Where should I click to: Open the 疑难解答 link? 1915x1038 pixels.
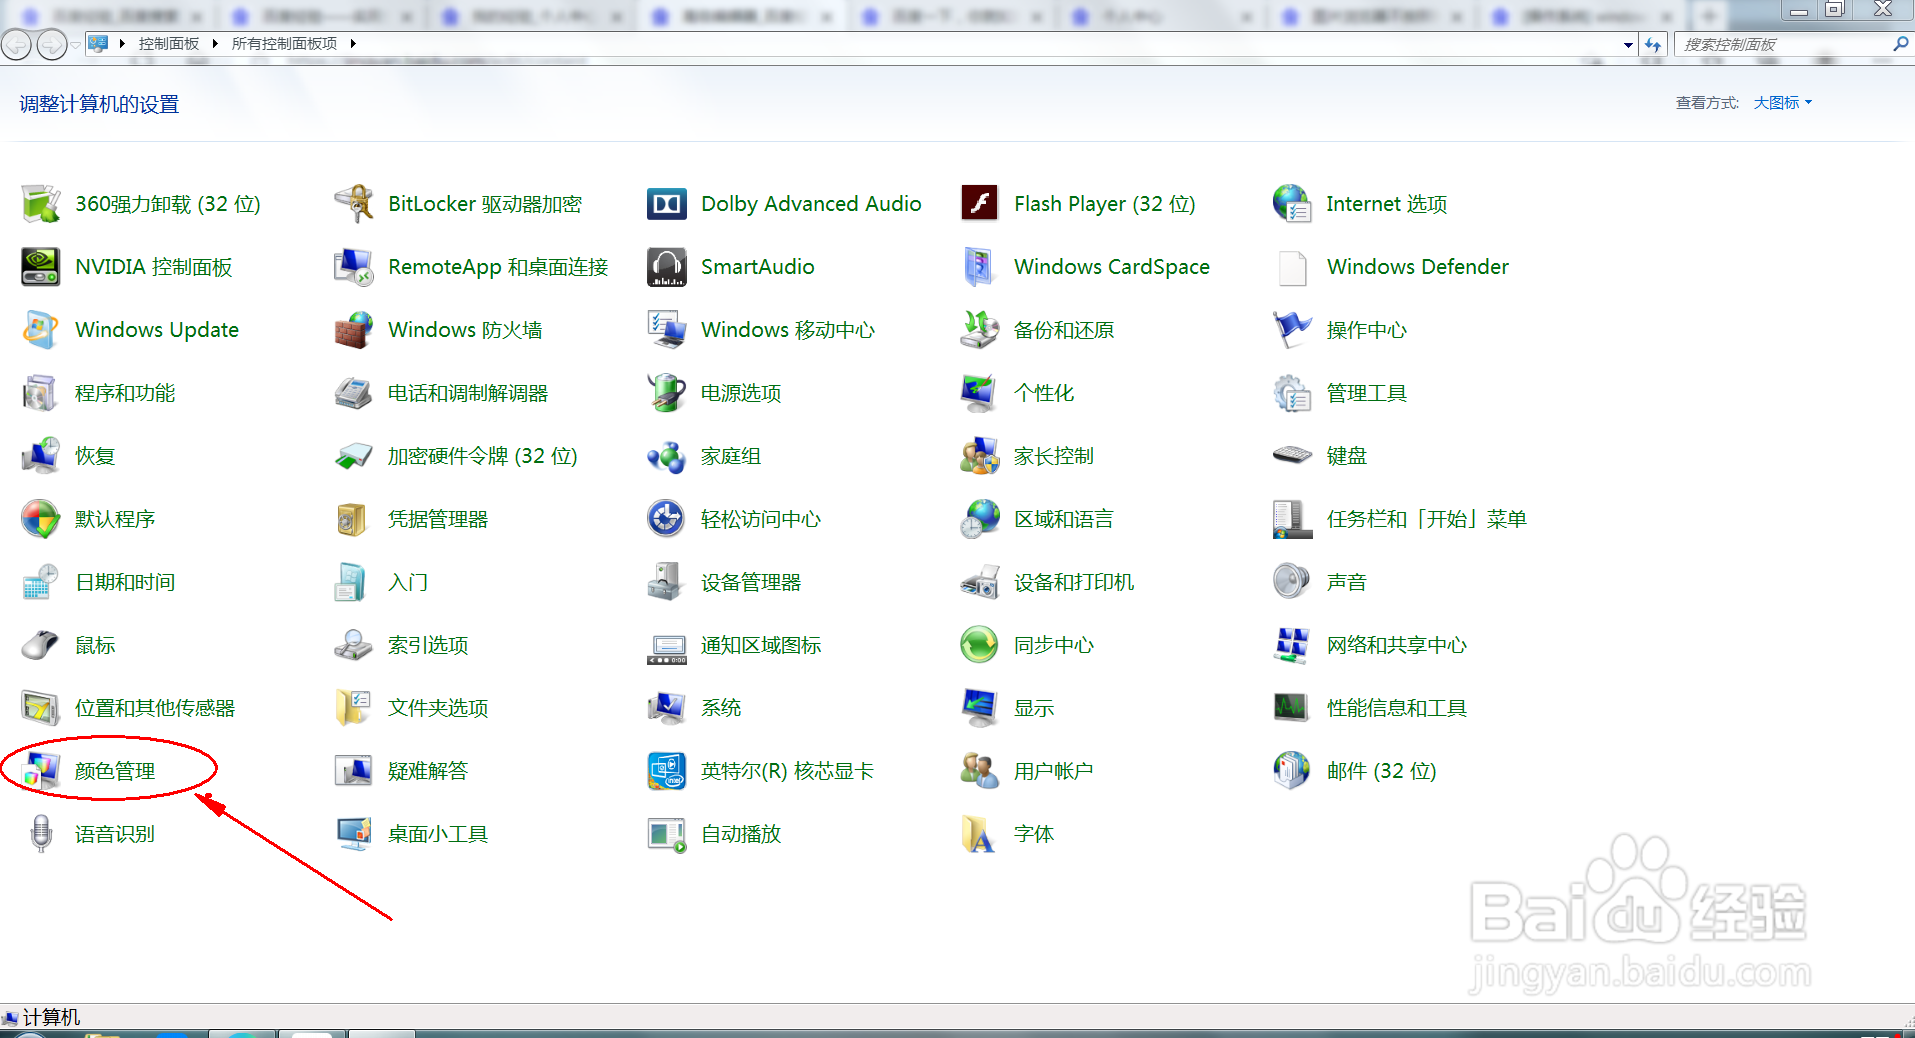tap(428, 771)
